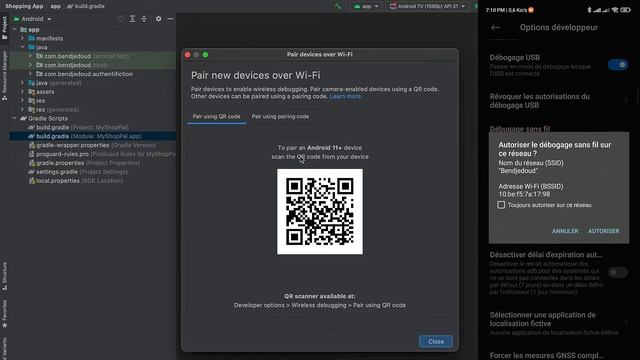Collapse the java folder node
640x360 pixels.
[22, 47]
